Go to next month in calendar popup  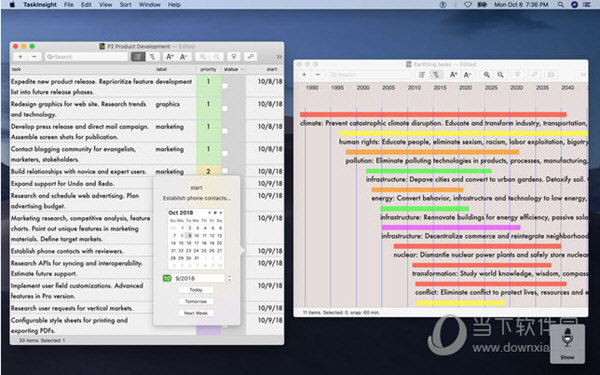click(x=221, y=212)
